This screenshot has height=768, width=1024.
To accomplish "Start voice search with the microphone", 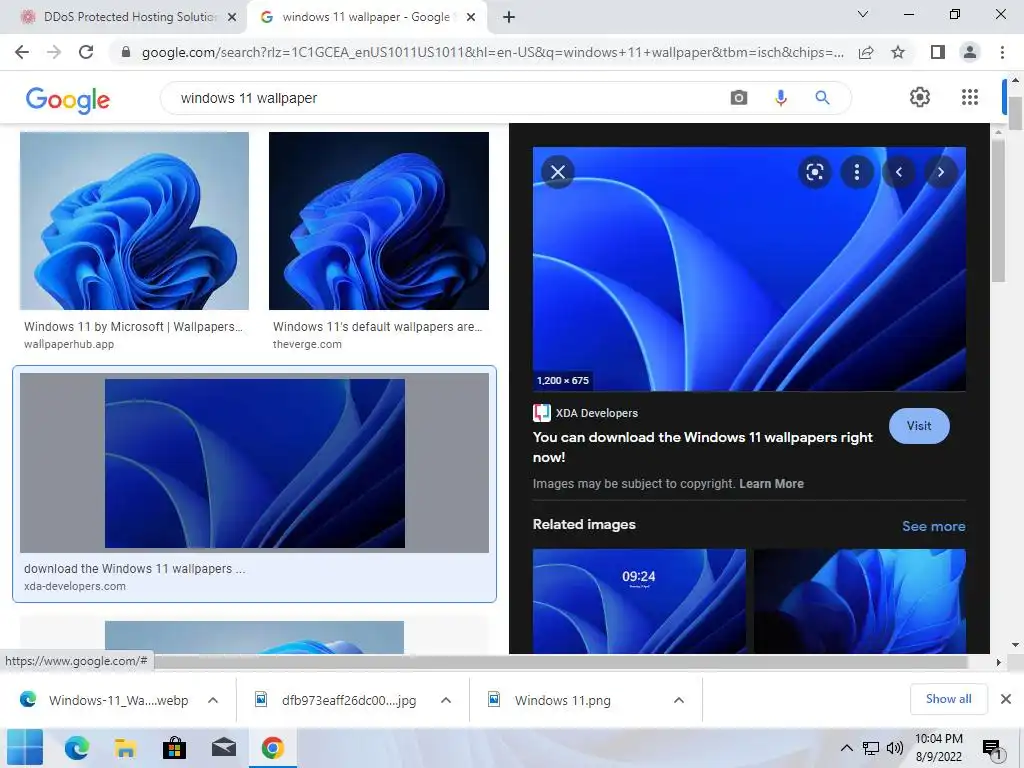I will click(x=780, y=98).
